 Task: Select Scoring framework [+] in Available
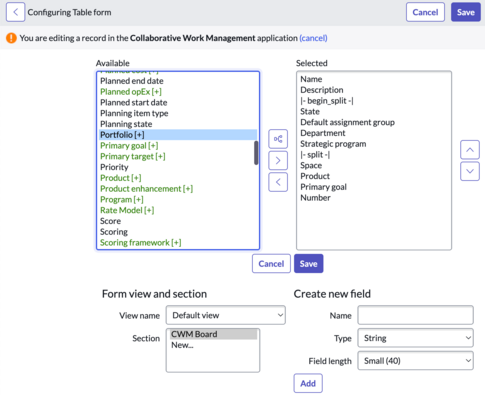[178, 242]
